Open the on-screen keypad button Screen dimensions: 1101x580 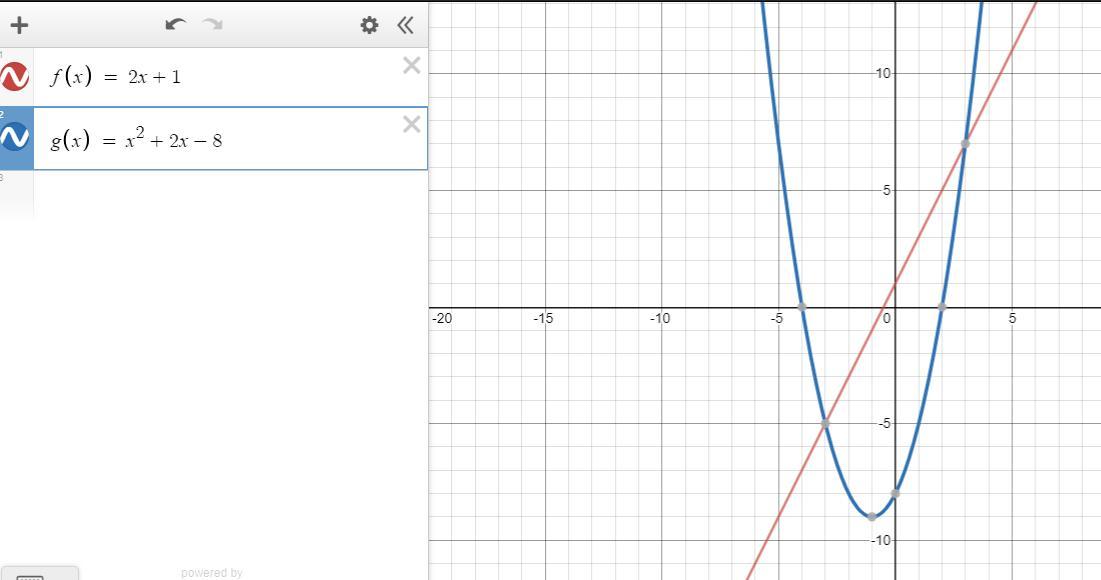39,574
